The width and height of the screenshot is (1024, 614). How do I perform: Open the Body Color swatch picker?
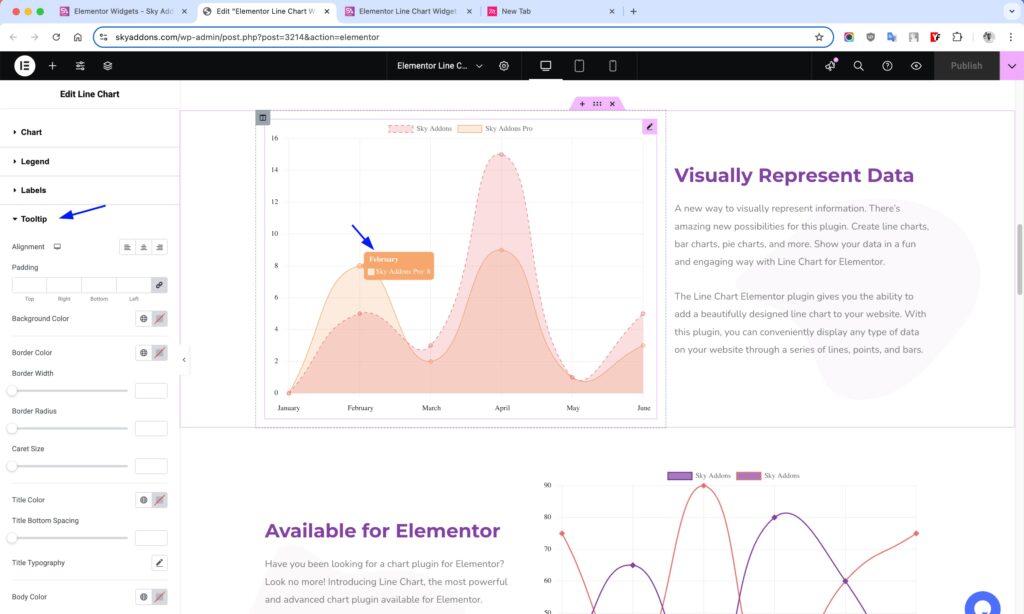pos(159,596)
